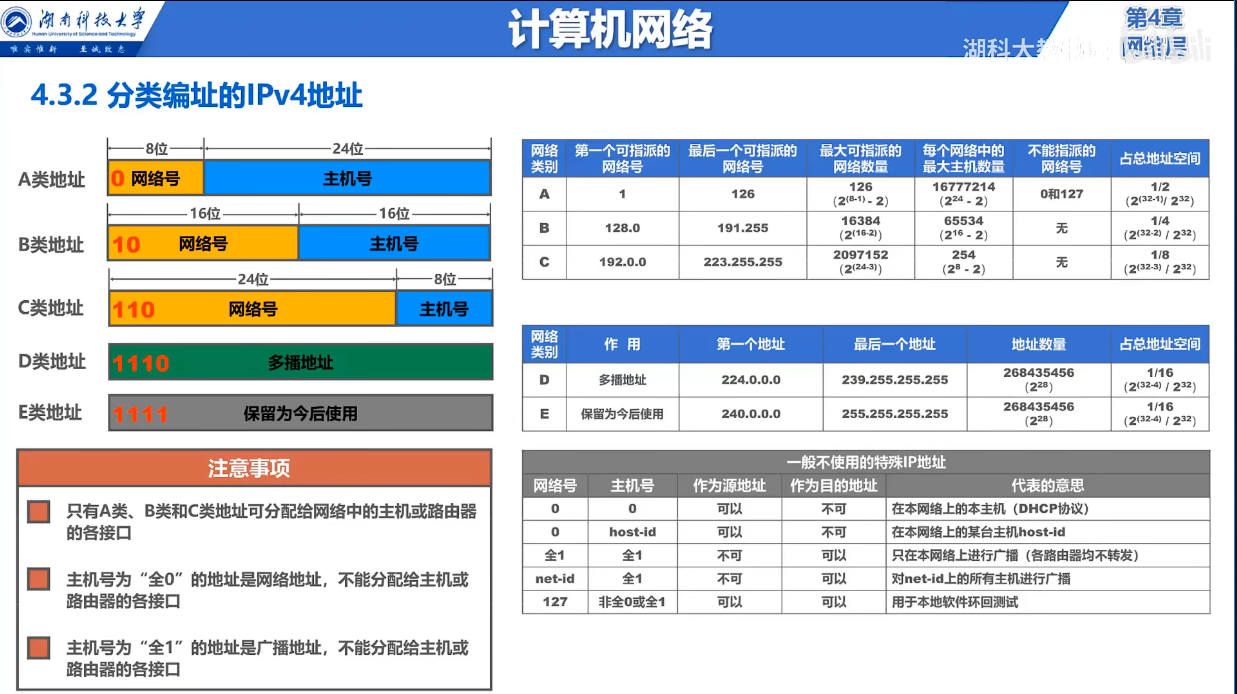Click the C类地址 label
The height and width of the screenshot is (694, 1237).
(x=51, y=308)
